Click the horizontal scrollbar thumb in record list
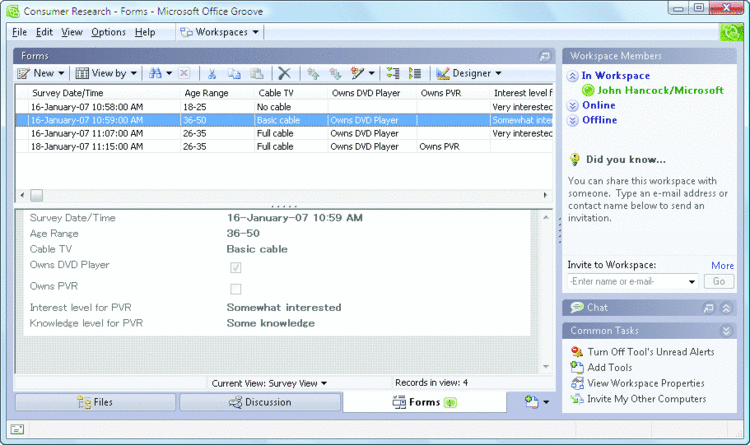This screenshot has width=750, height=445. click(x=36, y=195)
